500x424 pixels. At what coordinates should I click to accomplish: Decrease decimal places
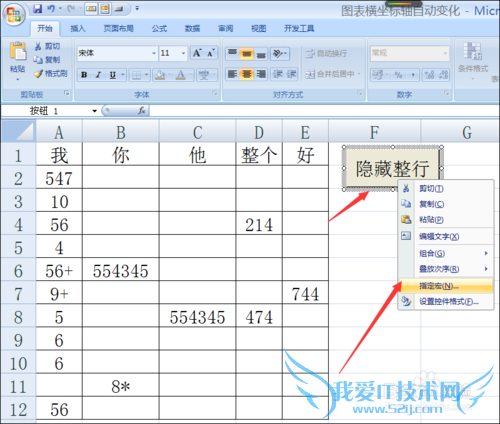443,75
